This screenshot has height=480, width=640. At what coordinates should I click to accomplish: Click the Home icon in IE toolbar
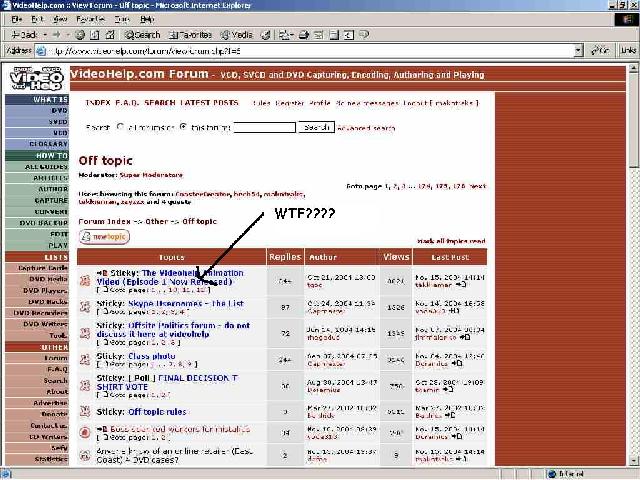pos(110,35)
